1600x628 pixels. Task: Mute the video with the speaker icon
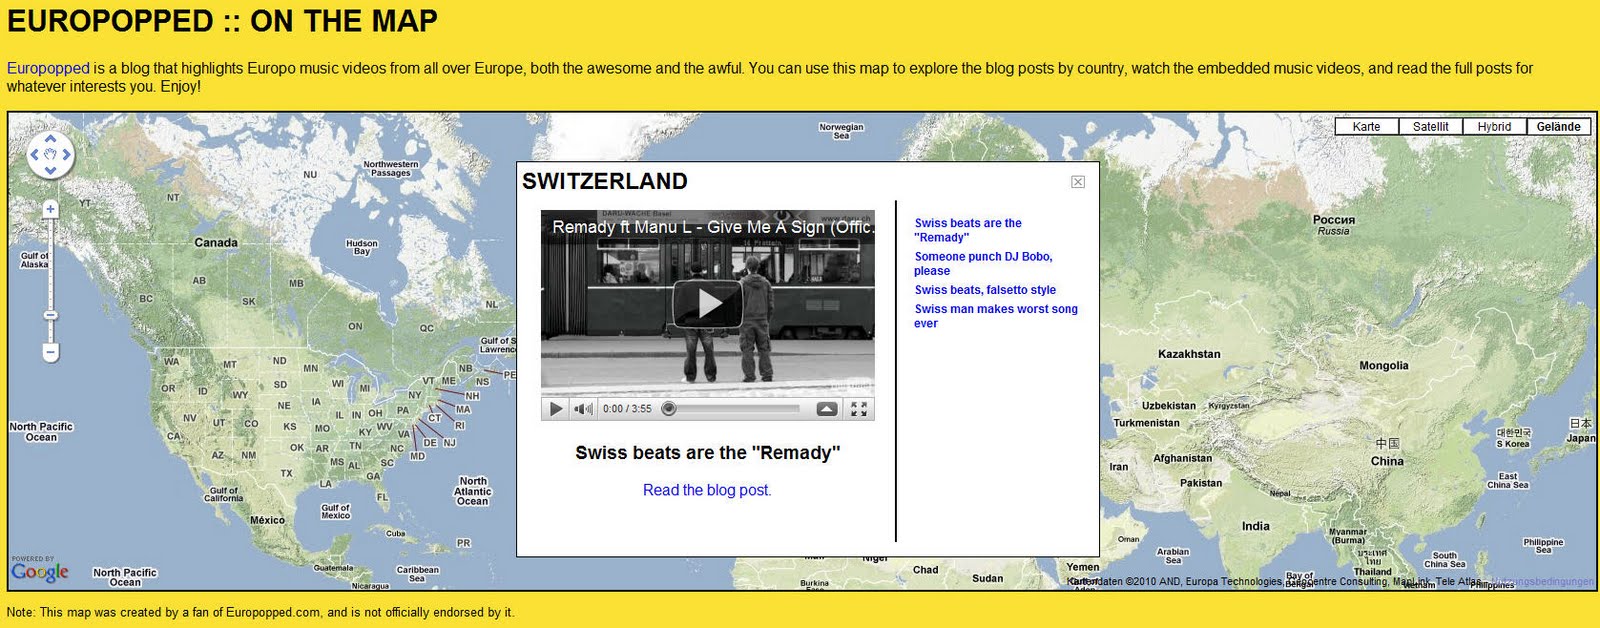point(583,408)
